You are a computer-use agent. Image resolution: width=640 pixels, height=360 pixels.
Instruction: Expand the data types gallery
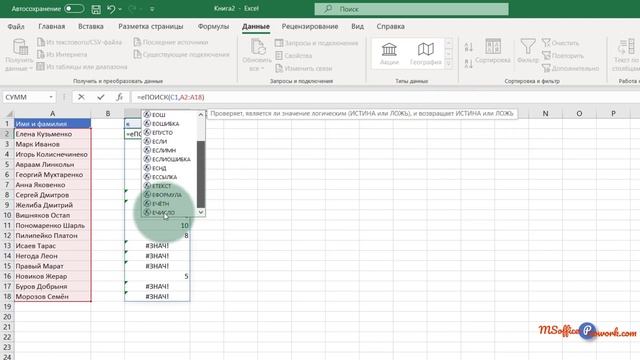[x=449, y=64]
